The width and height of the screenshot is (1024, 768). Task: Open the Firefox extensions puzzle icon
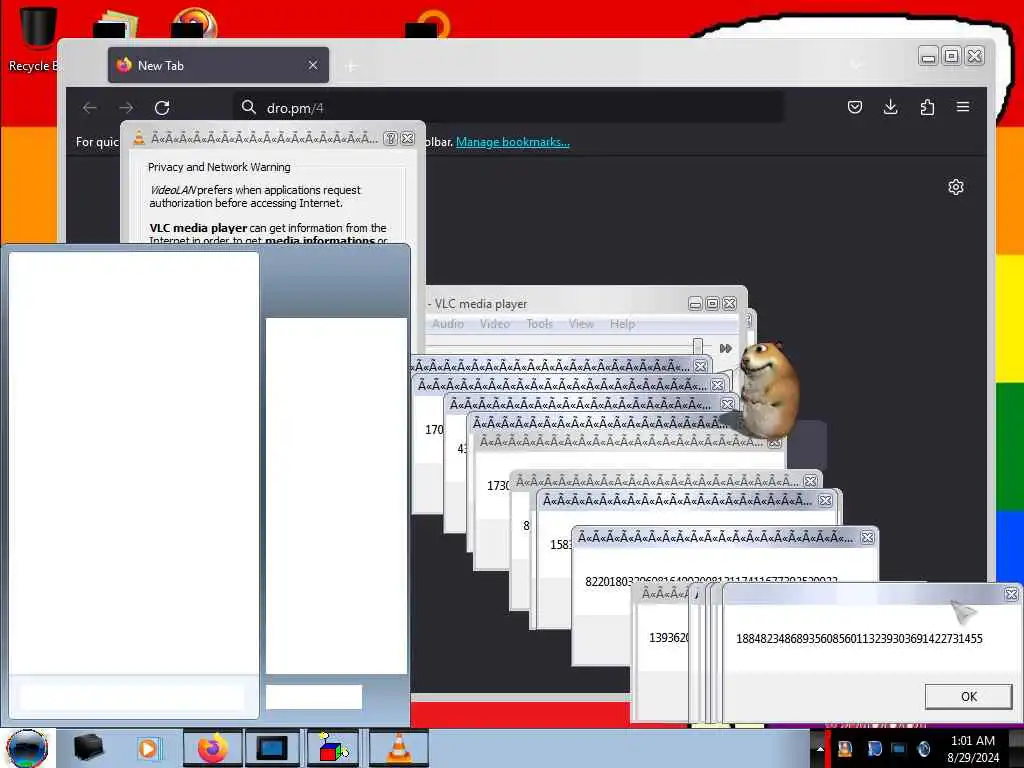(927, 107)
